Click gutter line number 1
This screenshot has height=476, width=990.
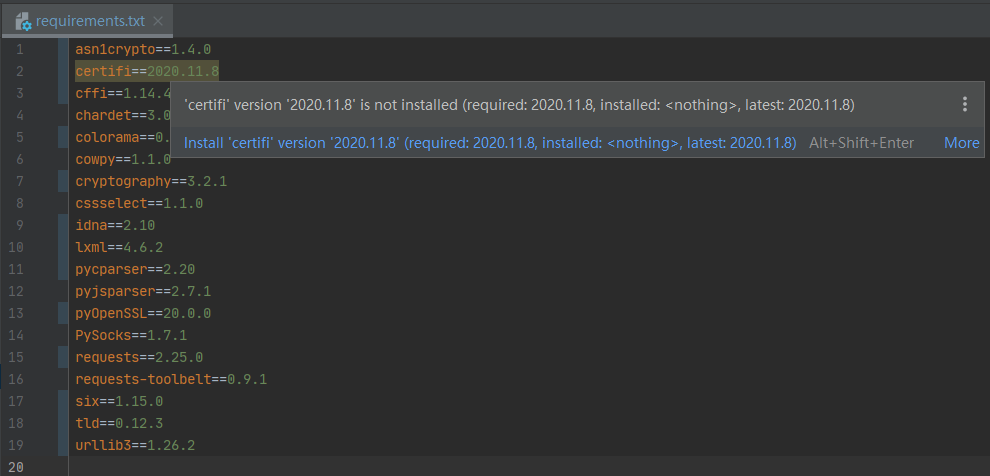click(19, 48)
